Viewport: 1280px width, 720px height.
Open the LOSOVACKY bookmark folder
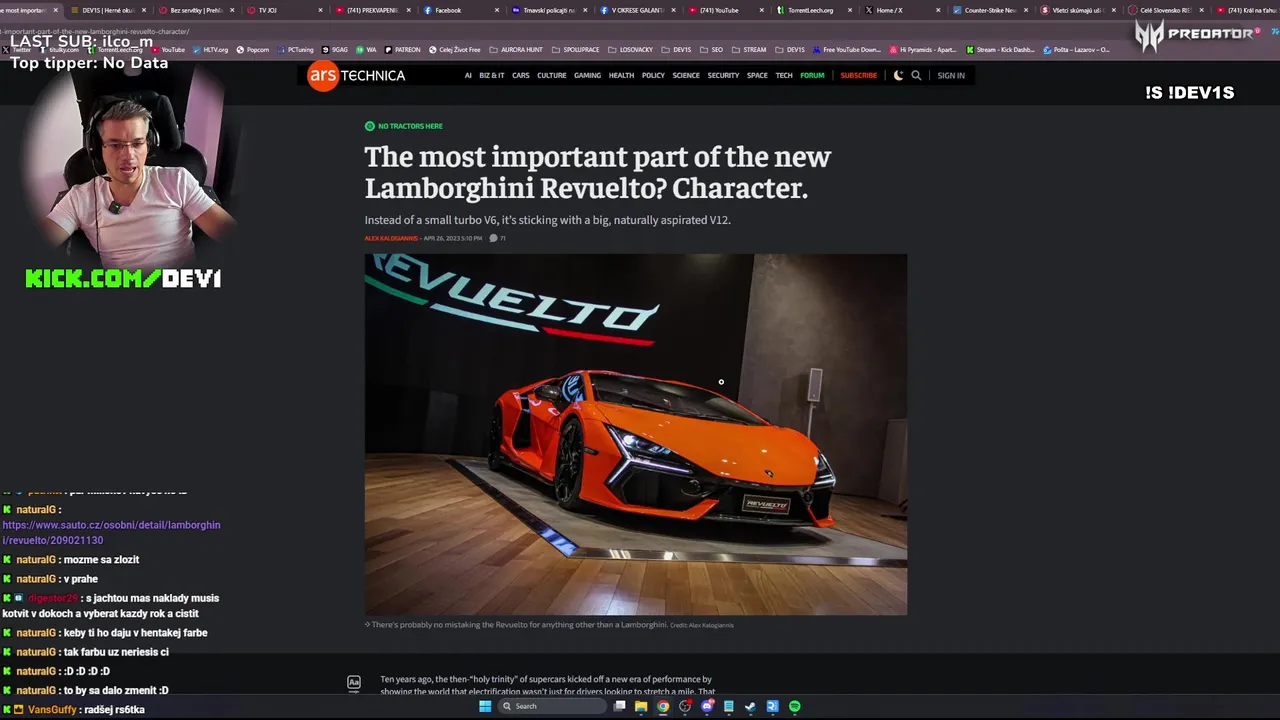[630, 49]
